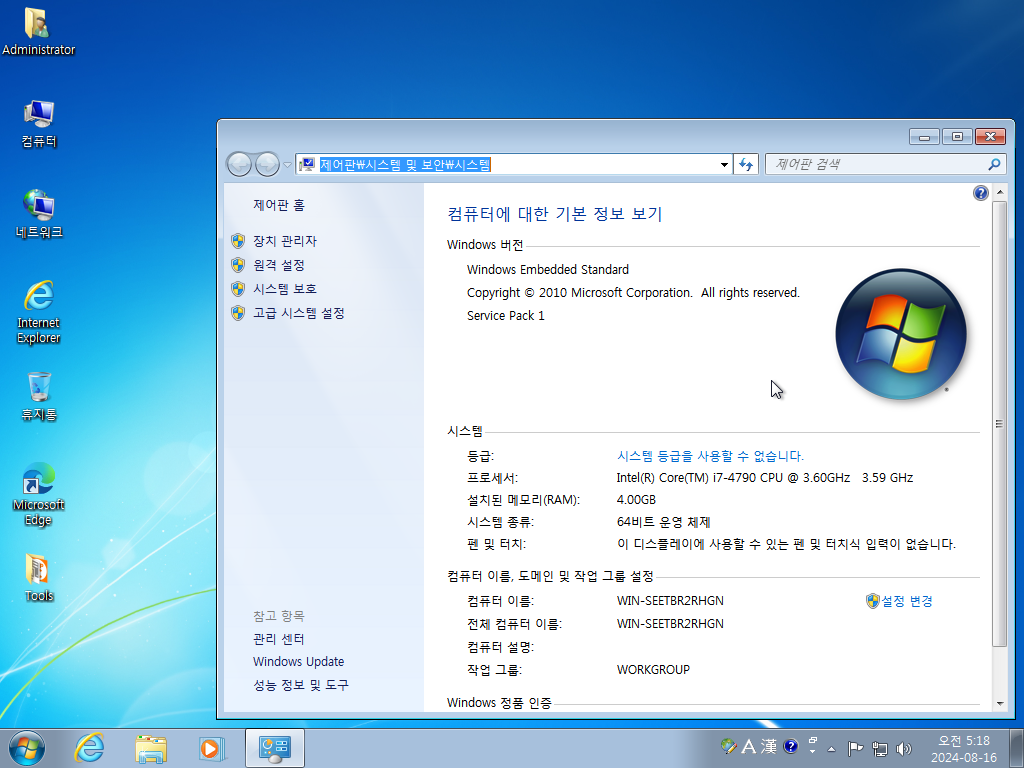Click the Back navigation arrow button
Screen dimensions: 1024x768
(239, 165)
